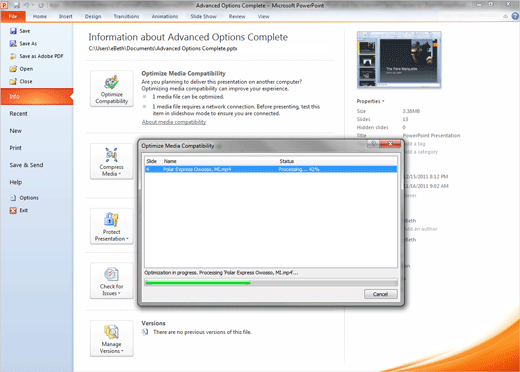Click the red Exit icon
This screenshot has height=372, width=520.
click(x=13, y=210)
